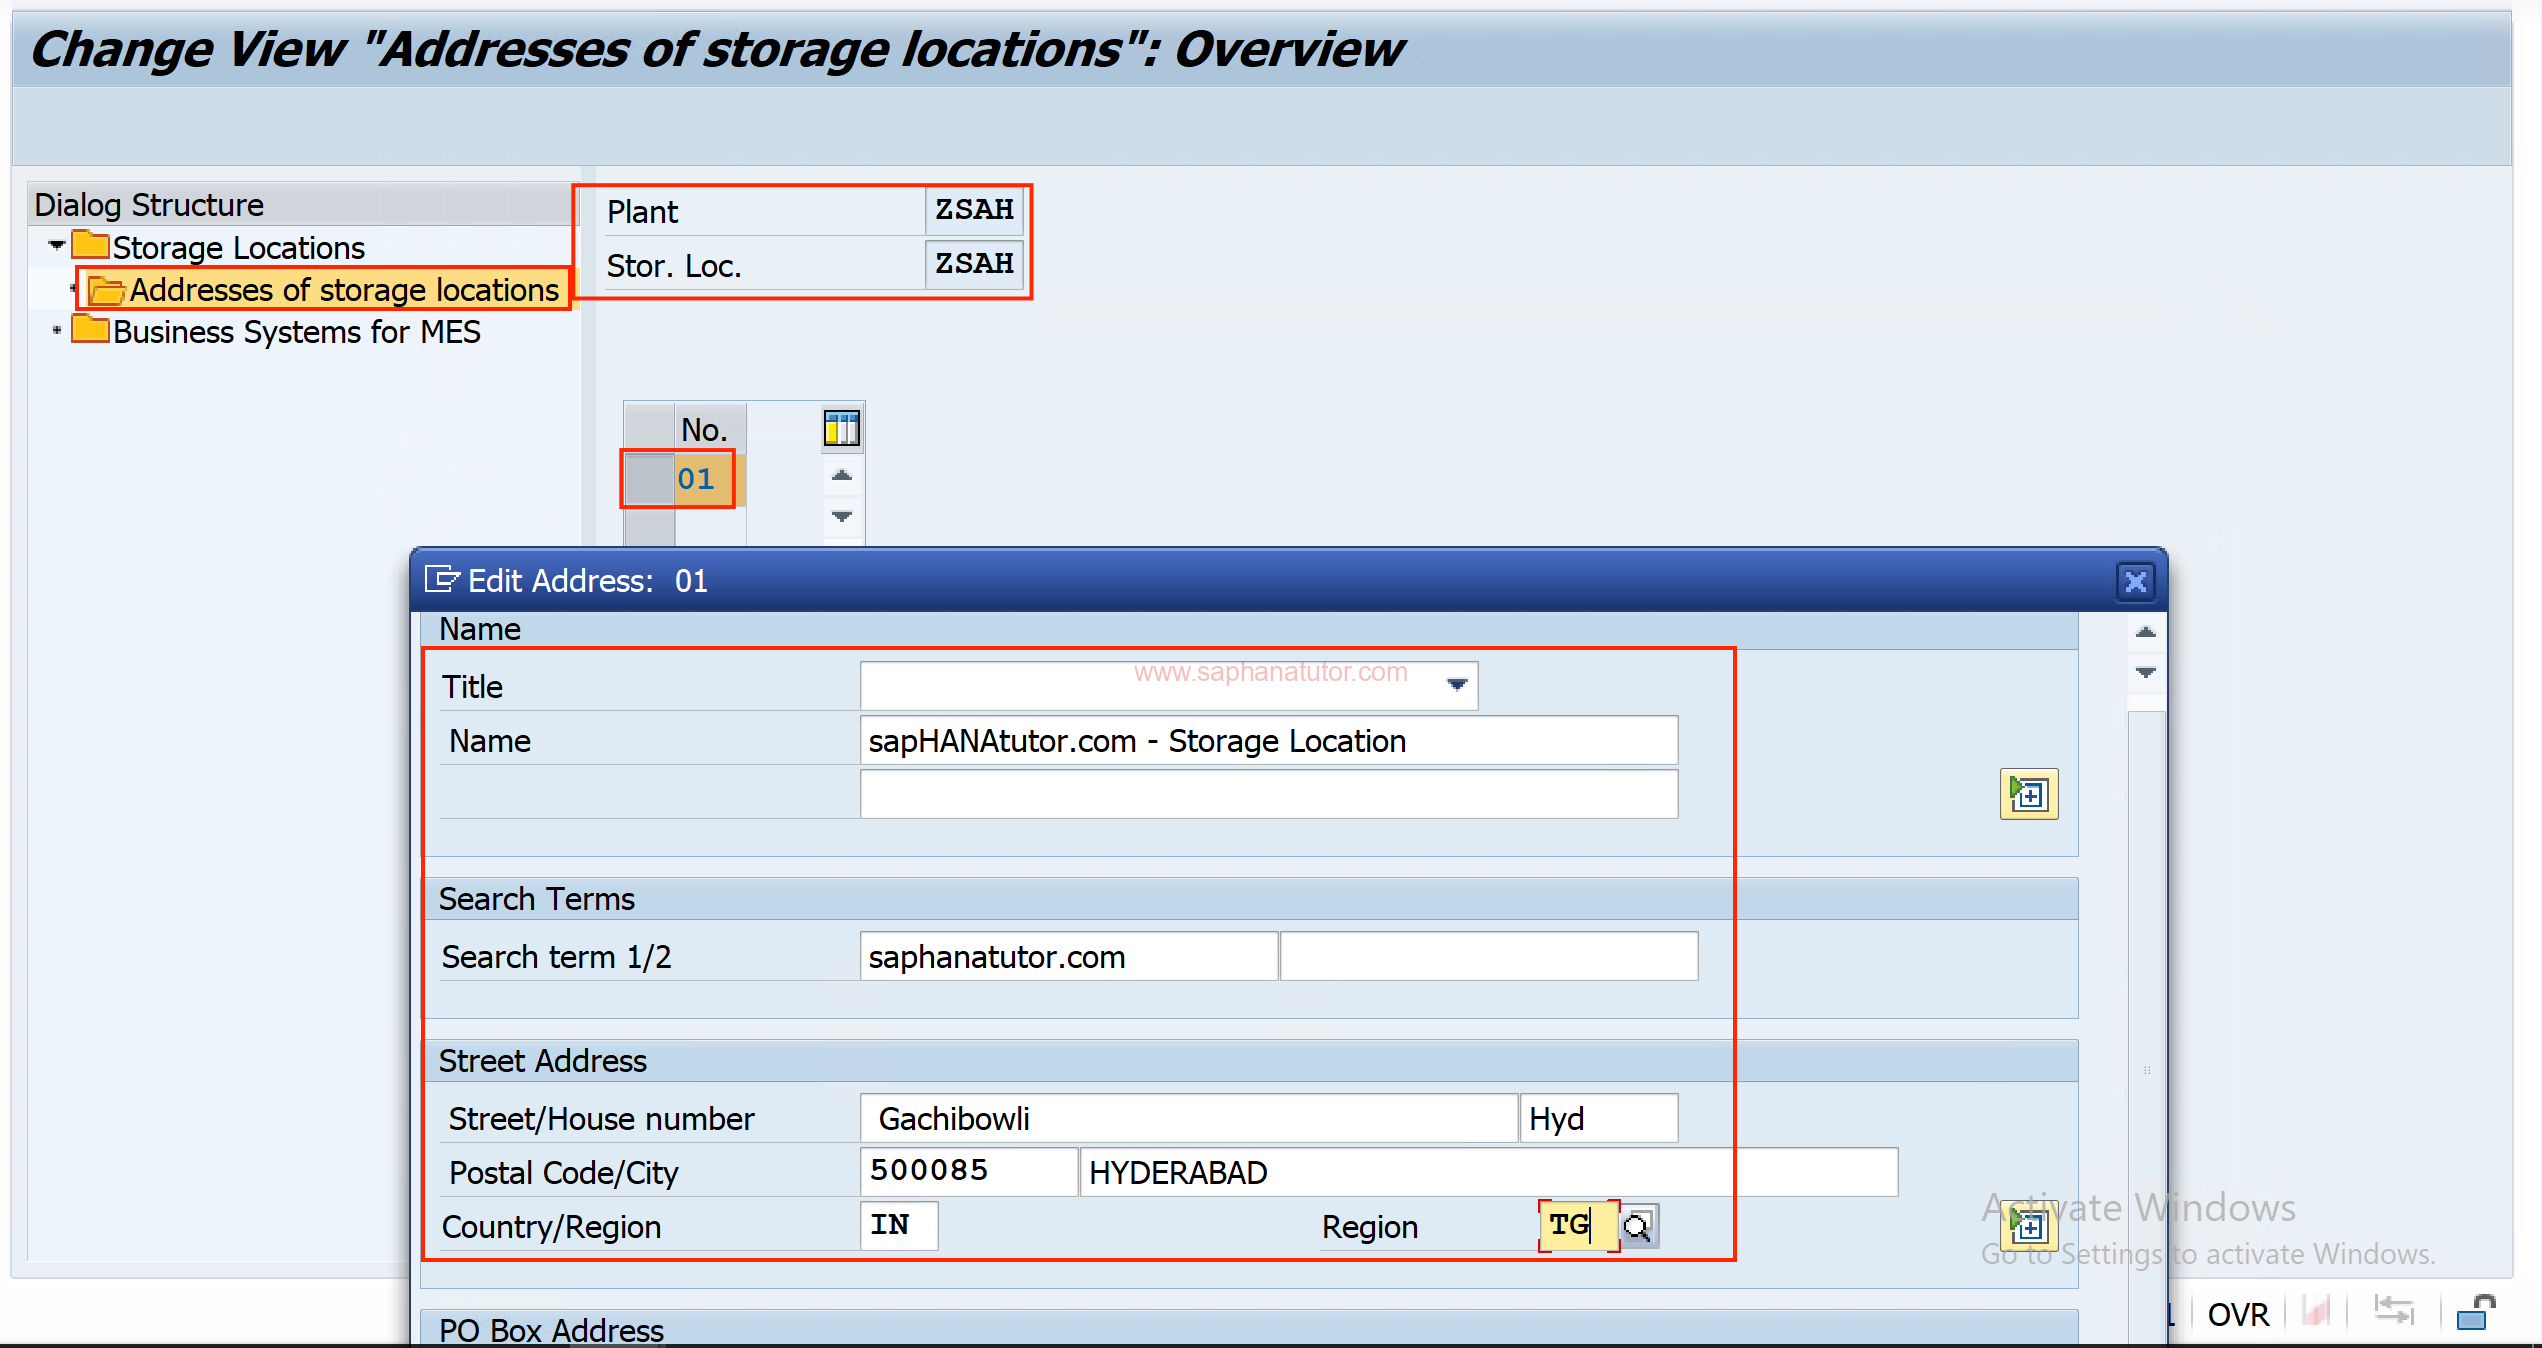2542x1348 pixels.
Task: Click Postal Code field 500085
Action: [968, 1172]
